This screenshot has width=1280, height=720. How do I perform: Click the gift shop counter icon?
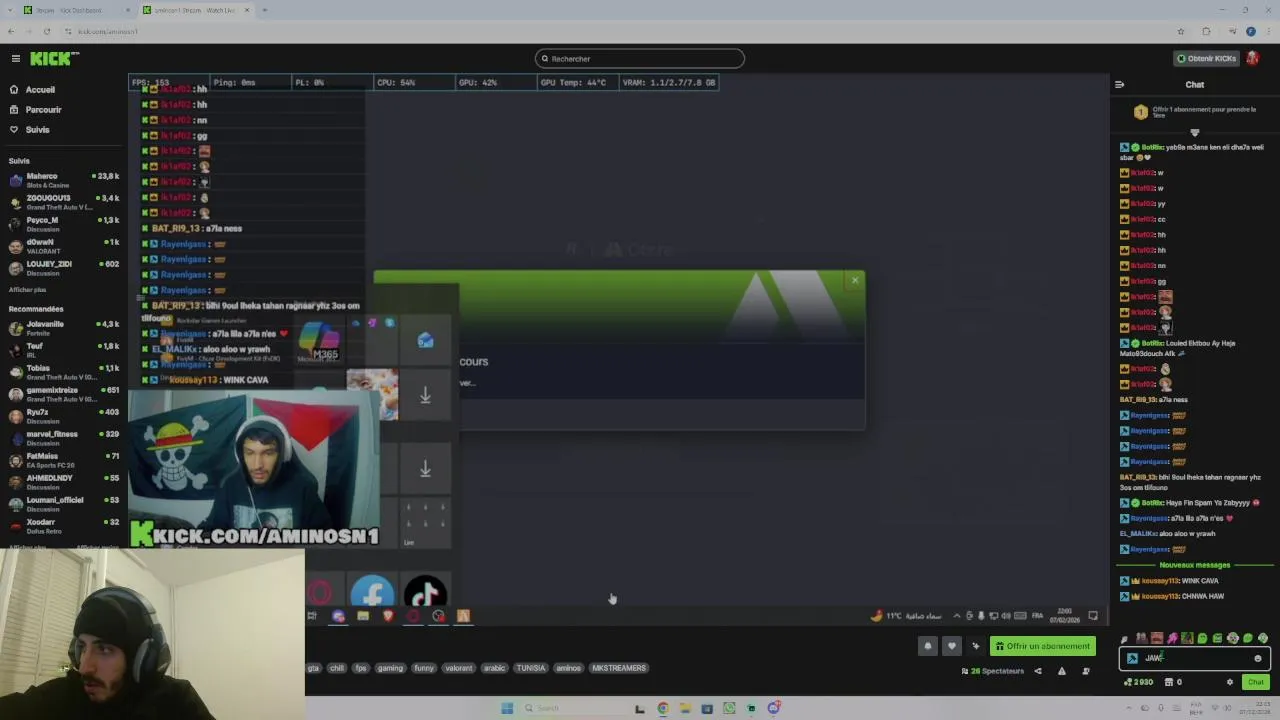[x=1173, y=682]
